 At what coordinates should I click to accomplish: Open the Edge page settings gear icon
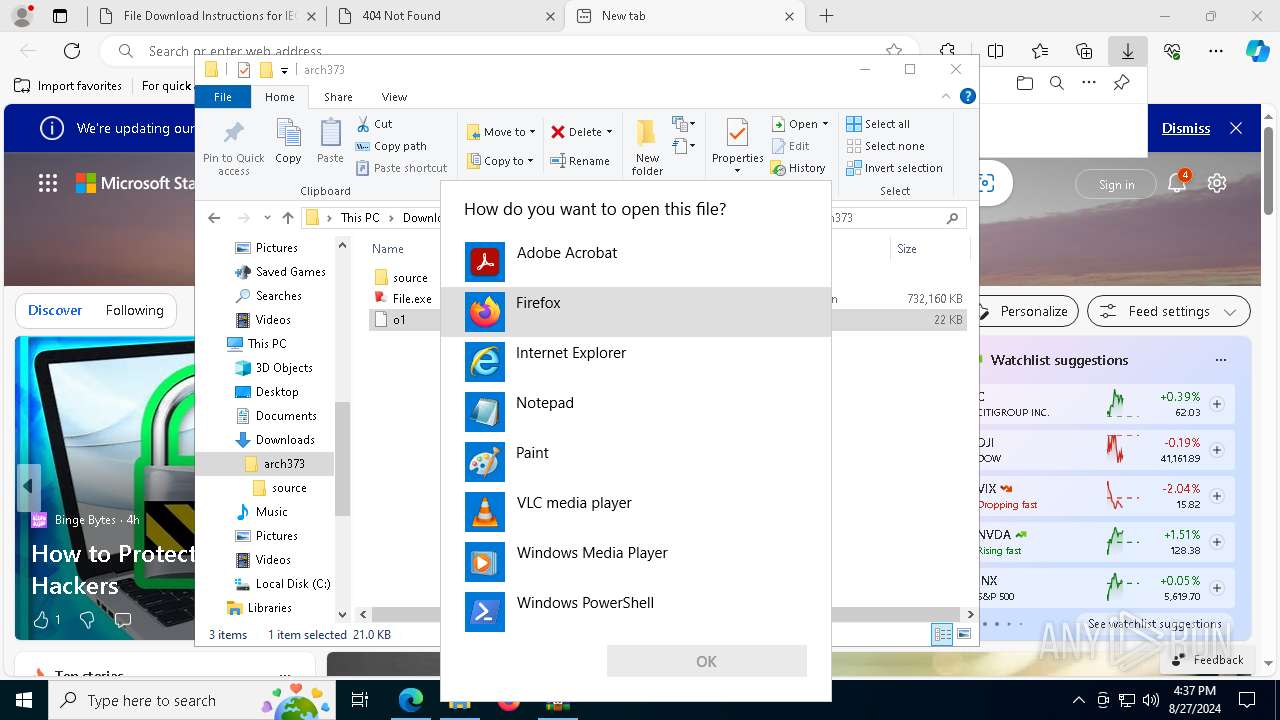pyautogui.click(x=1217, y=183)
